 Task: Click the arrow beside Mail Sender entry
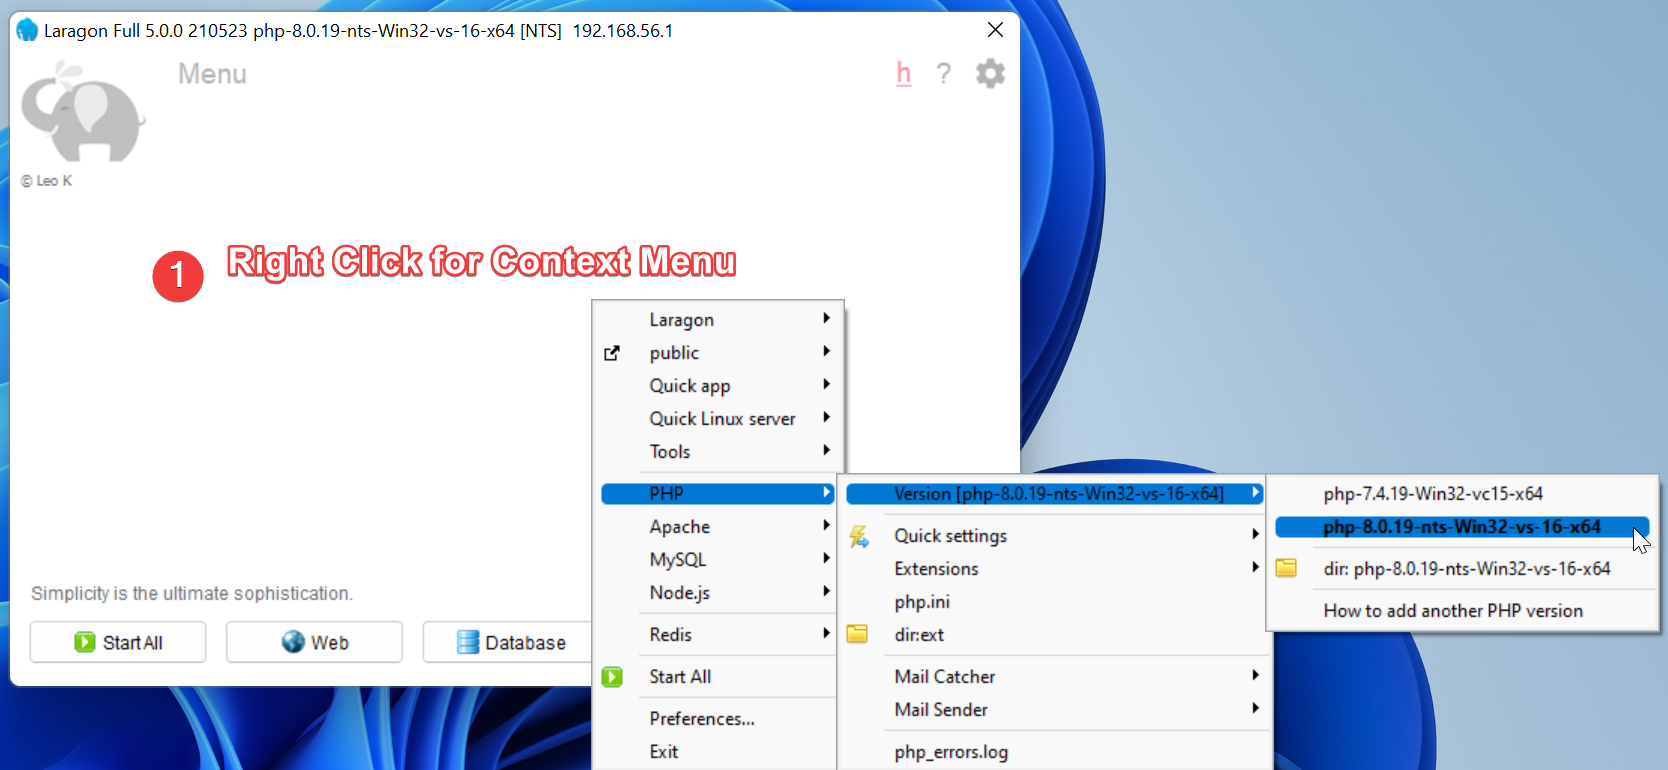click(1255, 708)
